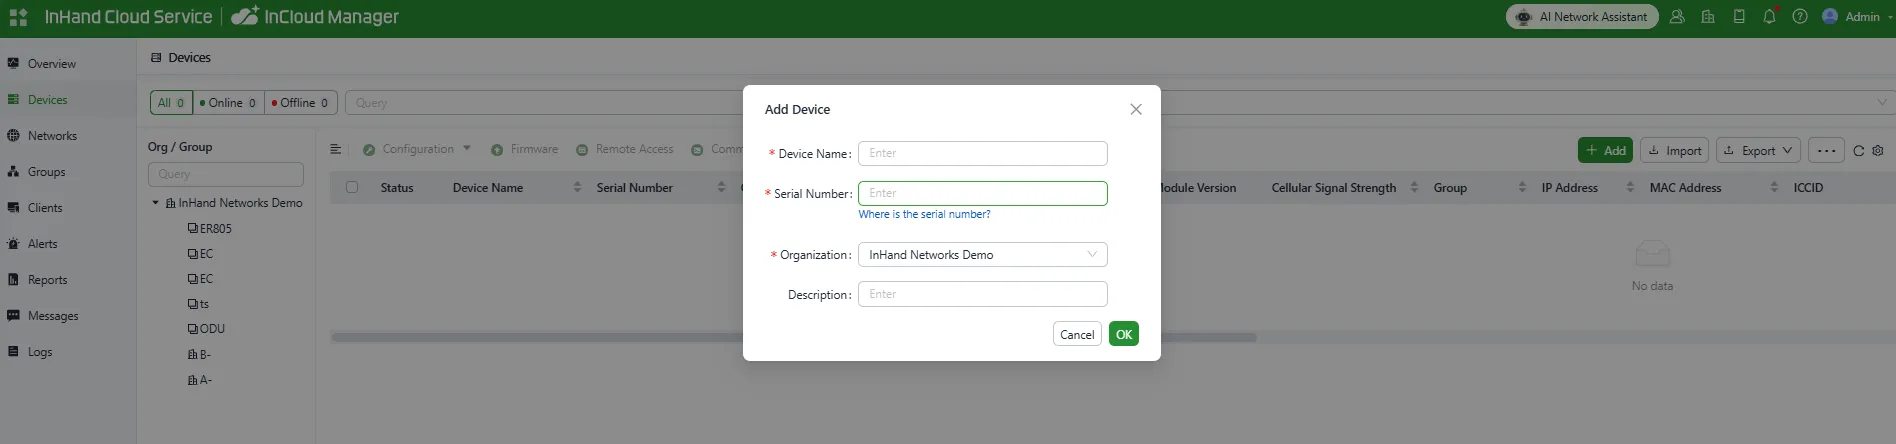Click the Org / Group Query field

click(x=226, y=174)
